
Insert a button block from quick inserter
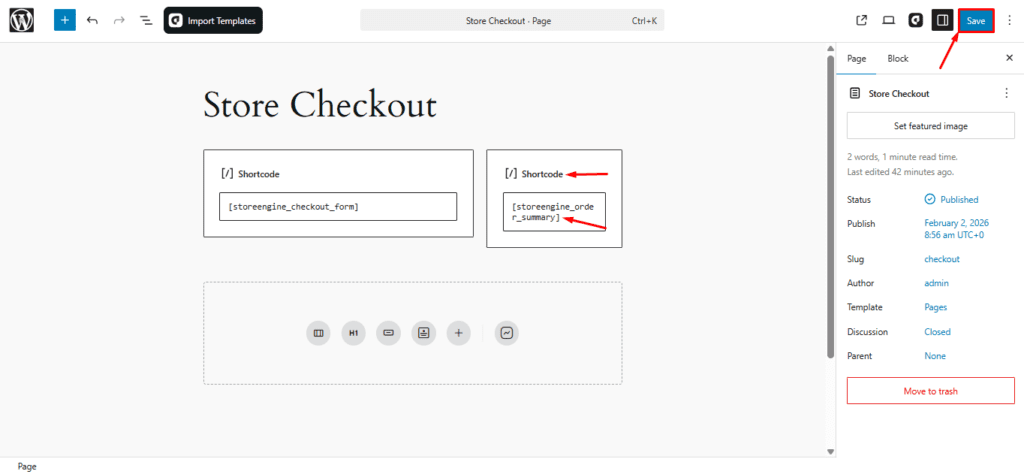click(389, 333)
